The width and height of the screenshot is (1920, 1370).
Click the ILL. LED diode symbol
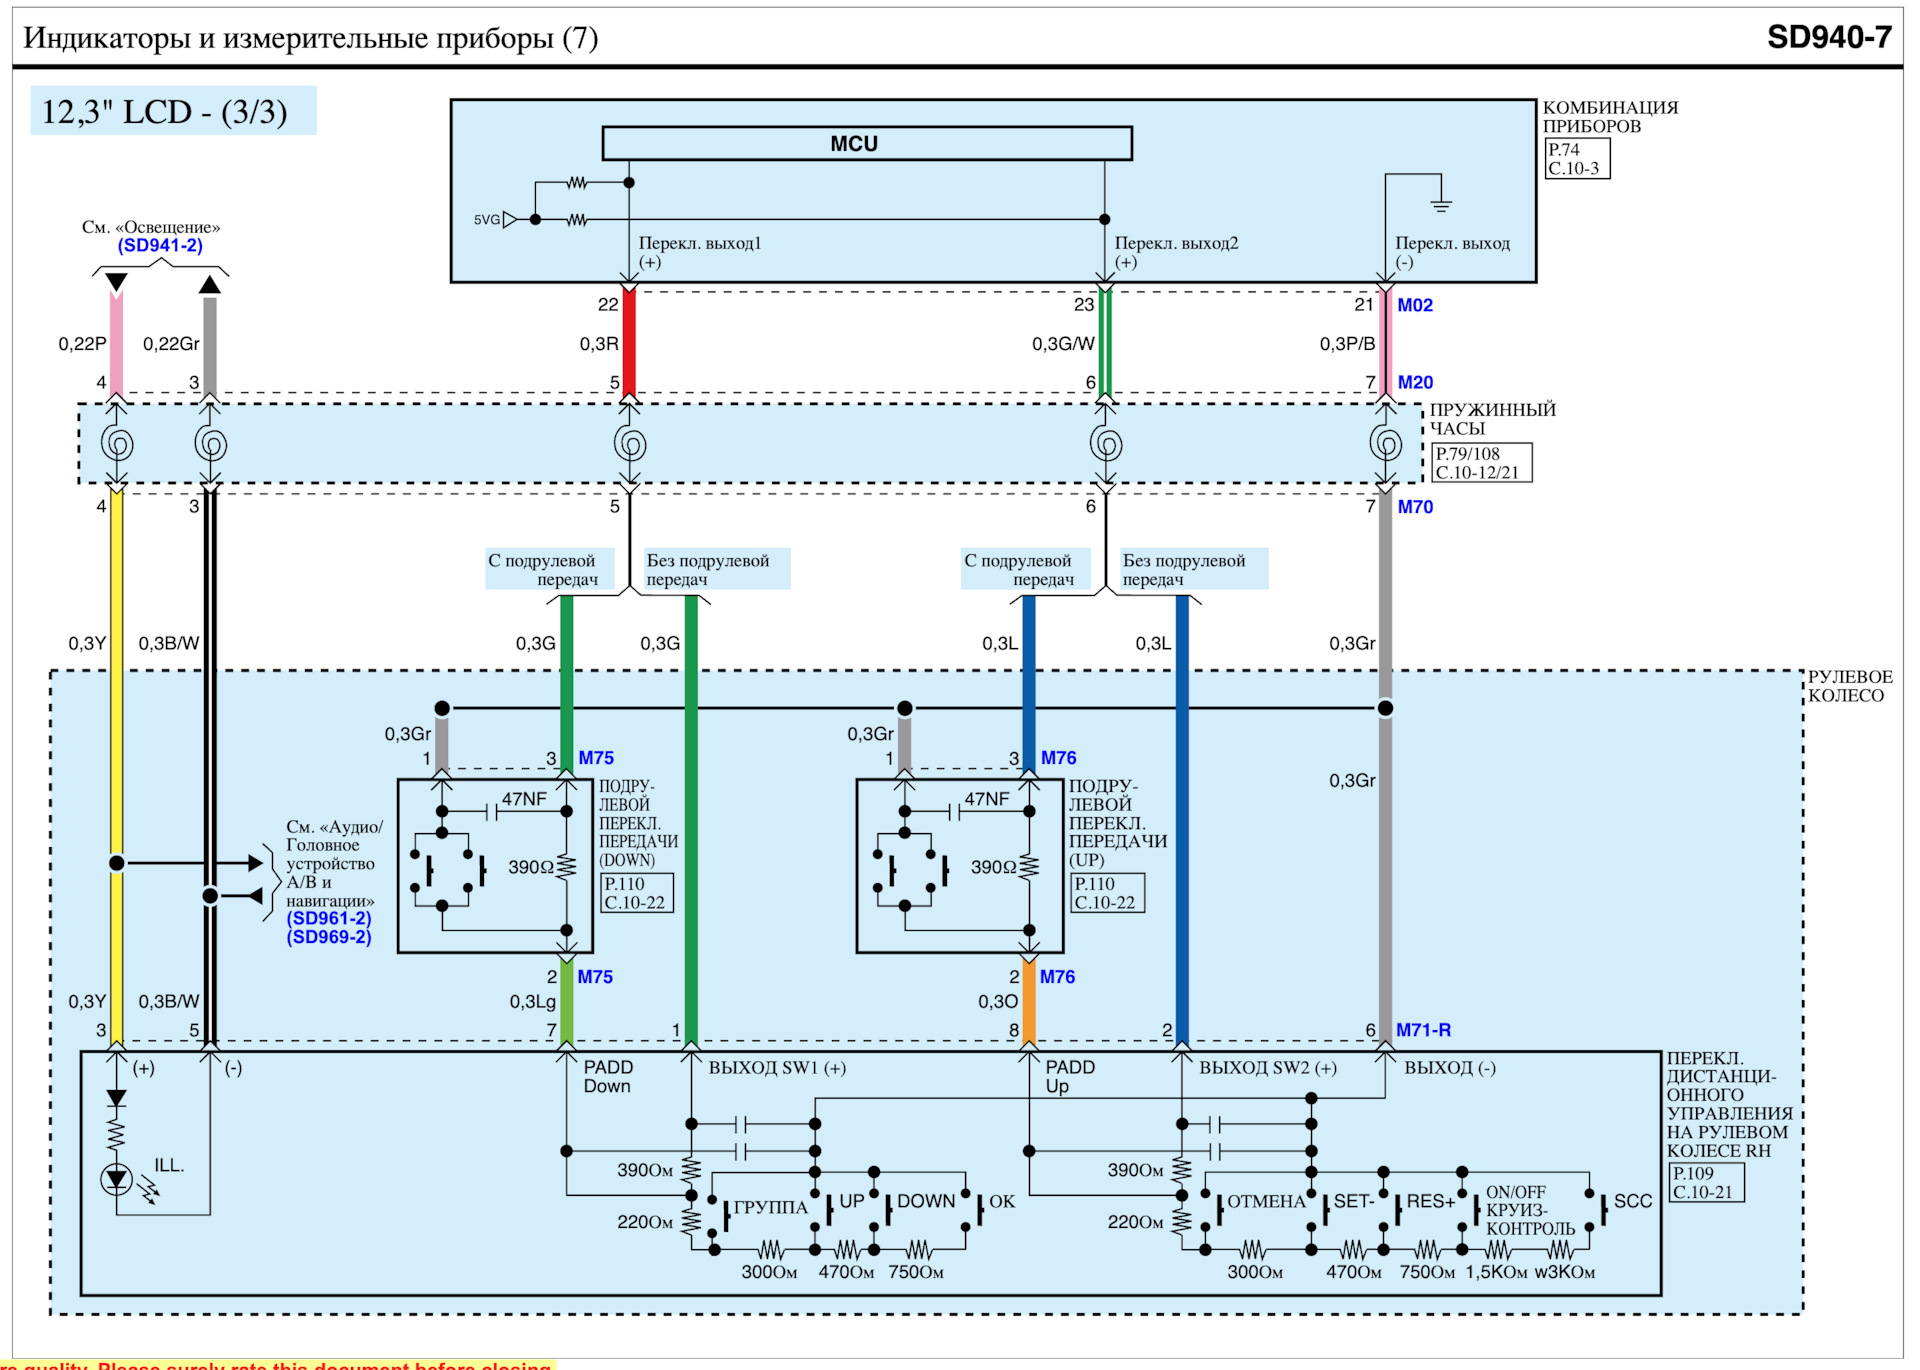[117, 1179]
